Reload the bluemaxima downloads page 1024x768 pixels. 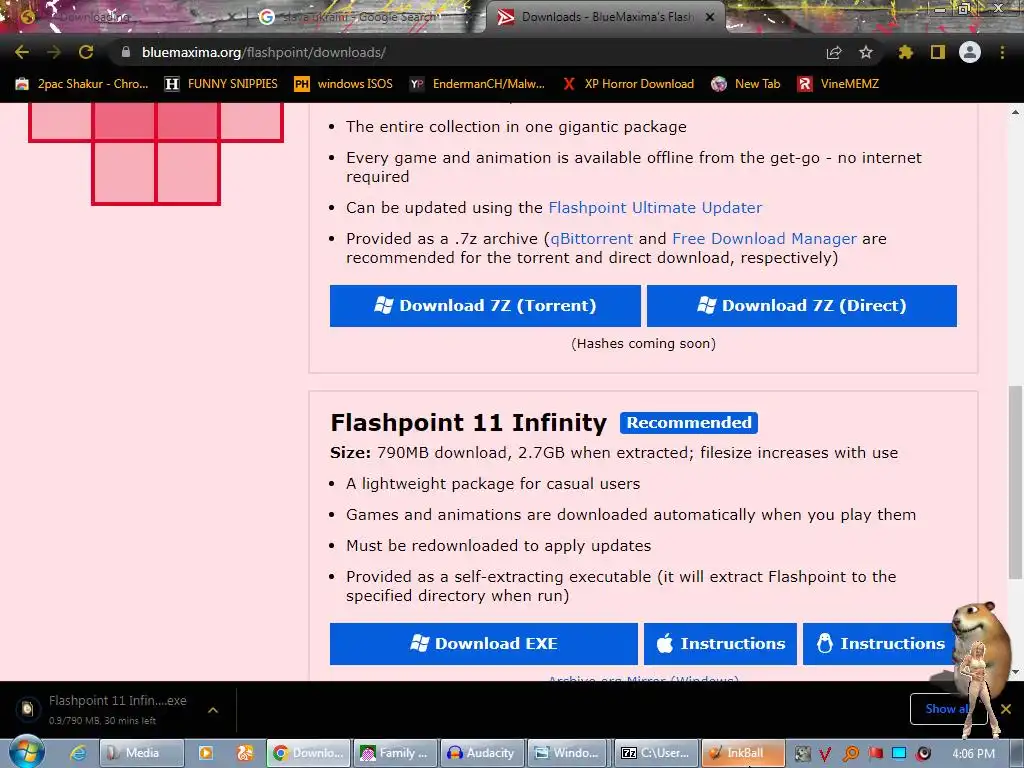86,52
